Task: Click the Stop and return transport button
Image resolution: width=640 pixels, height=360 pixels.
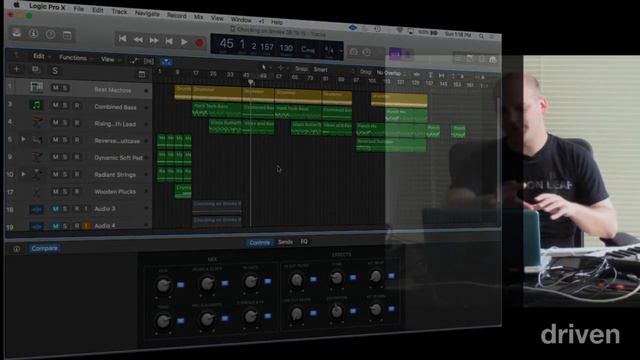Action: tap(169, 41)
